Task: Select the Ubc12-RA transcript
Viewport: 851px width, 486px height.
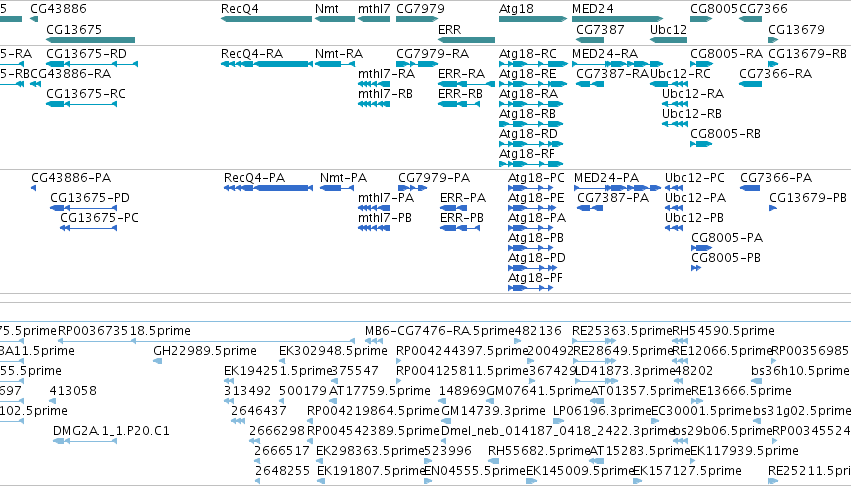Action: coord(675,104)
